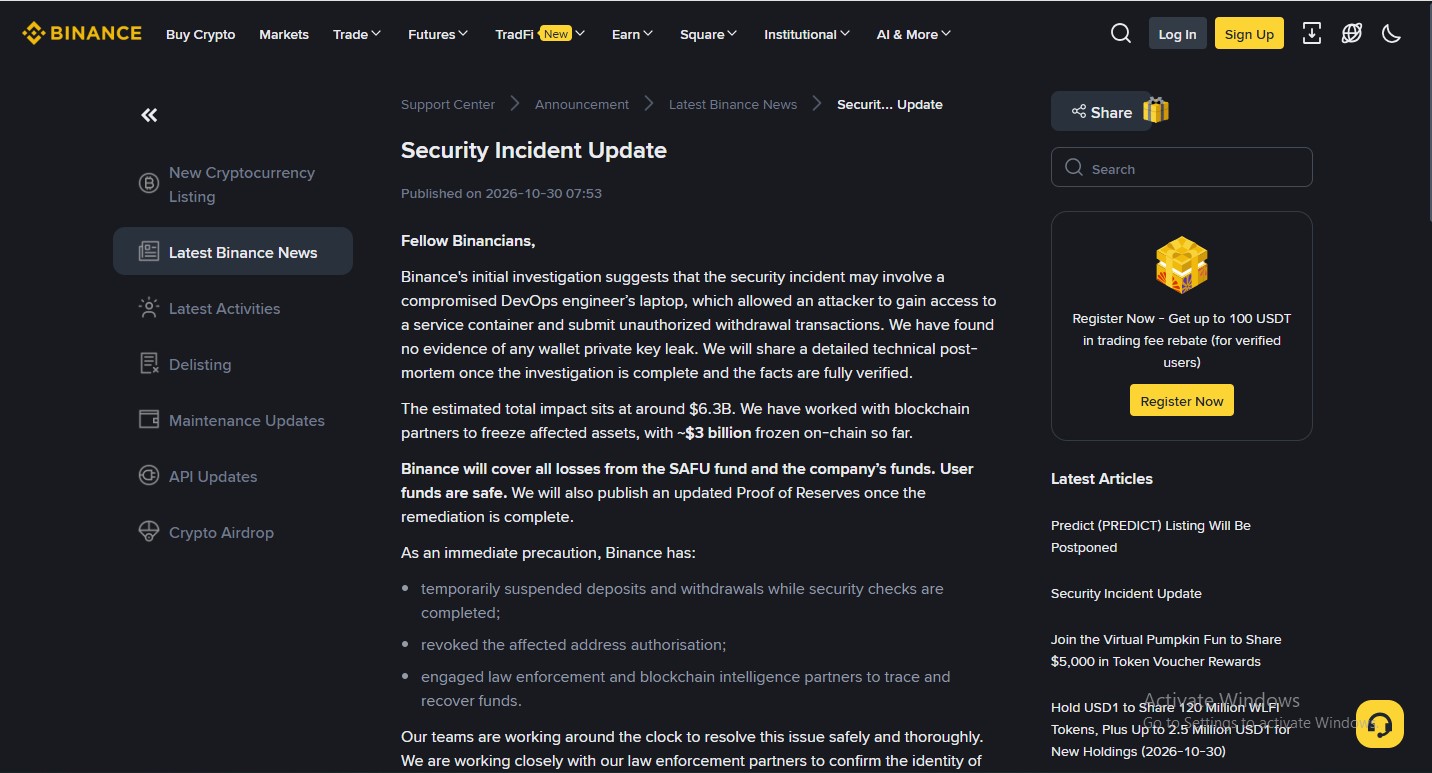Click the Maintenance Updates wallet icon
This screenshot has width=1432, height=773.
click(149, 419)
